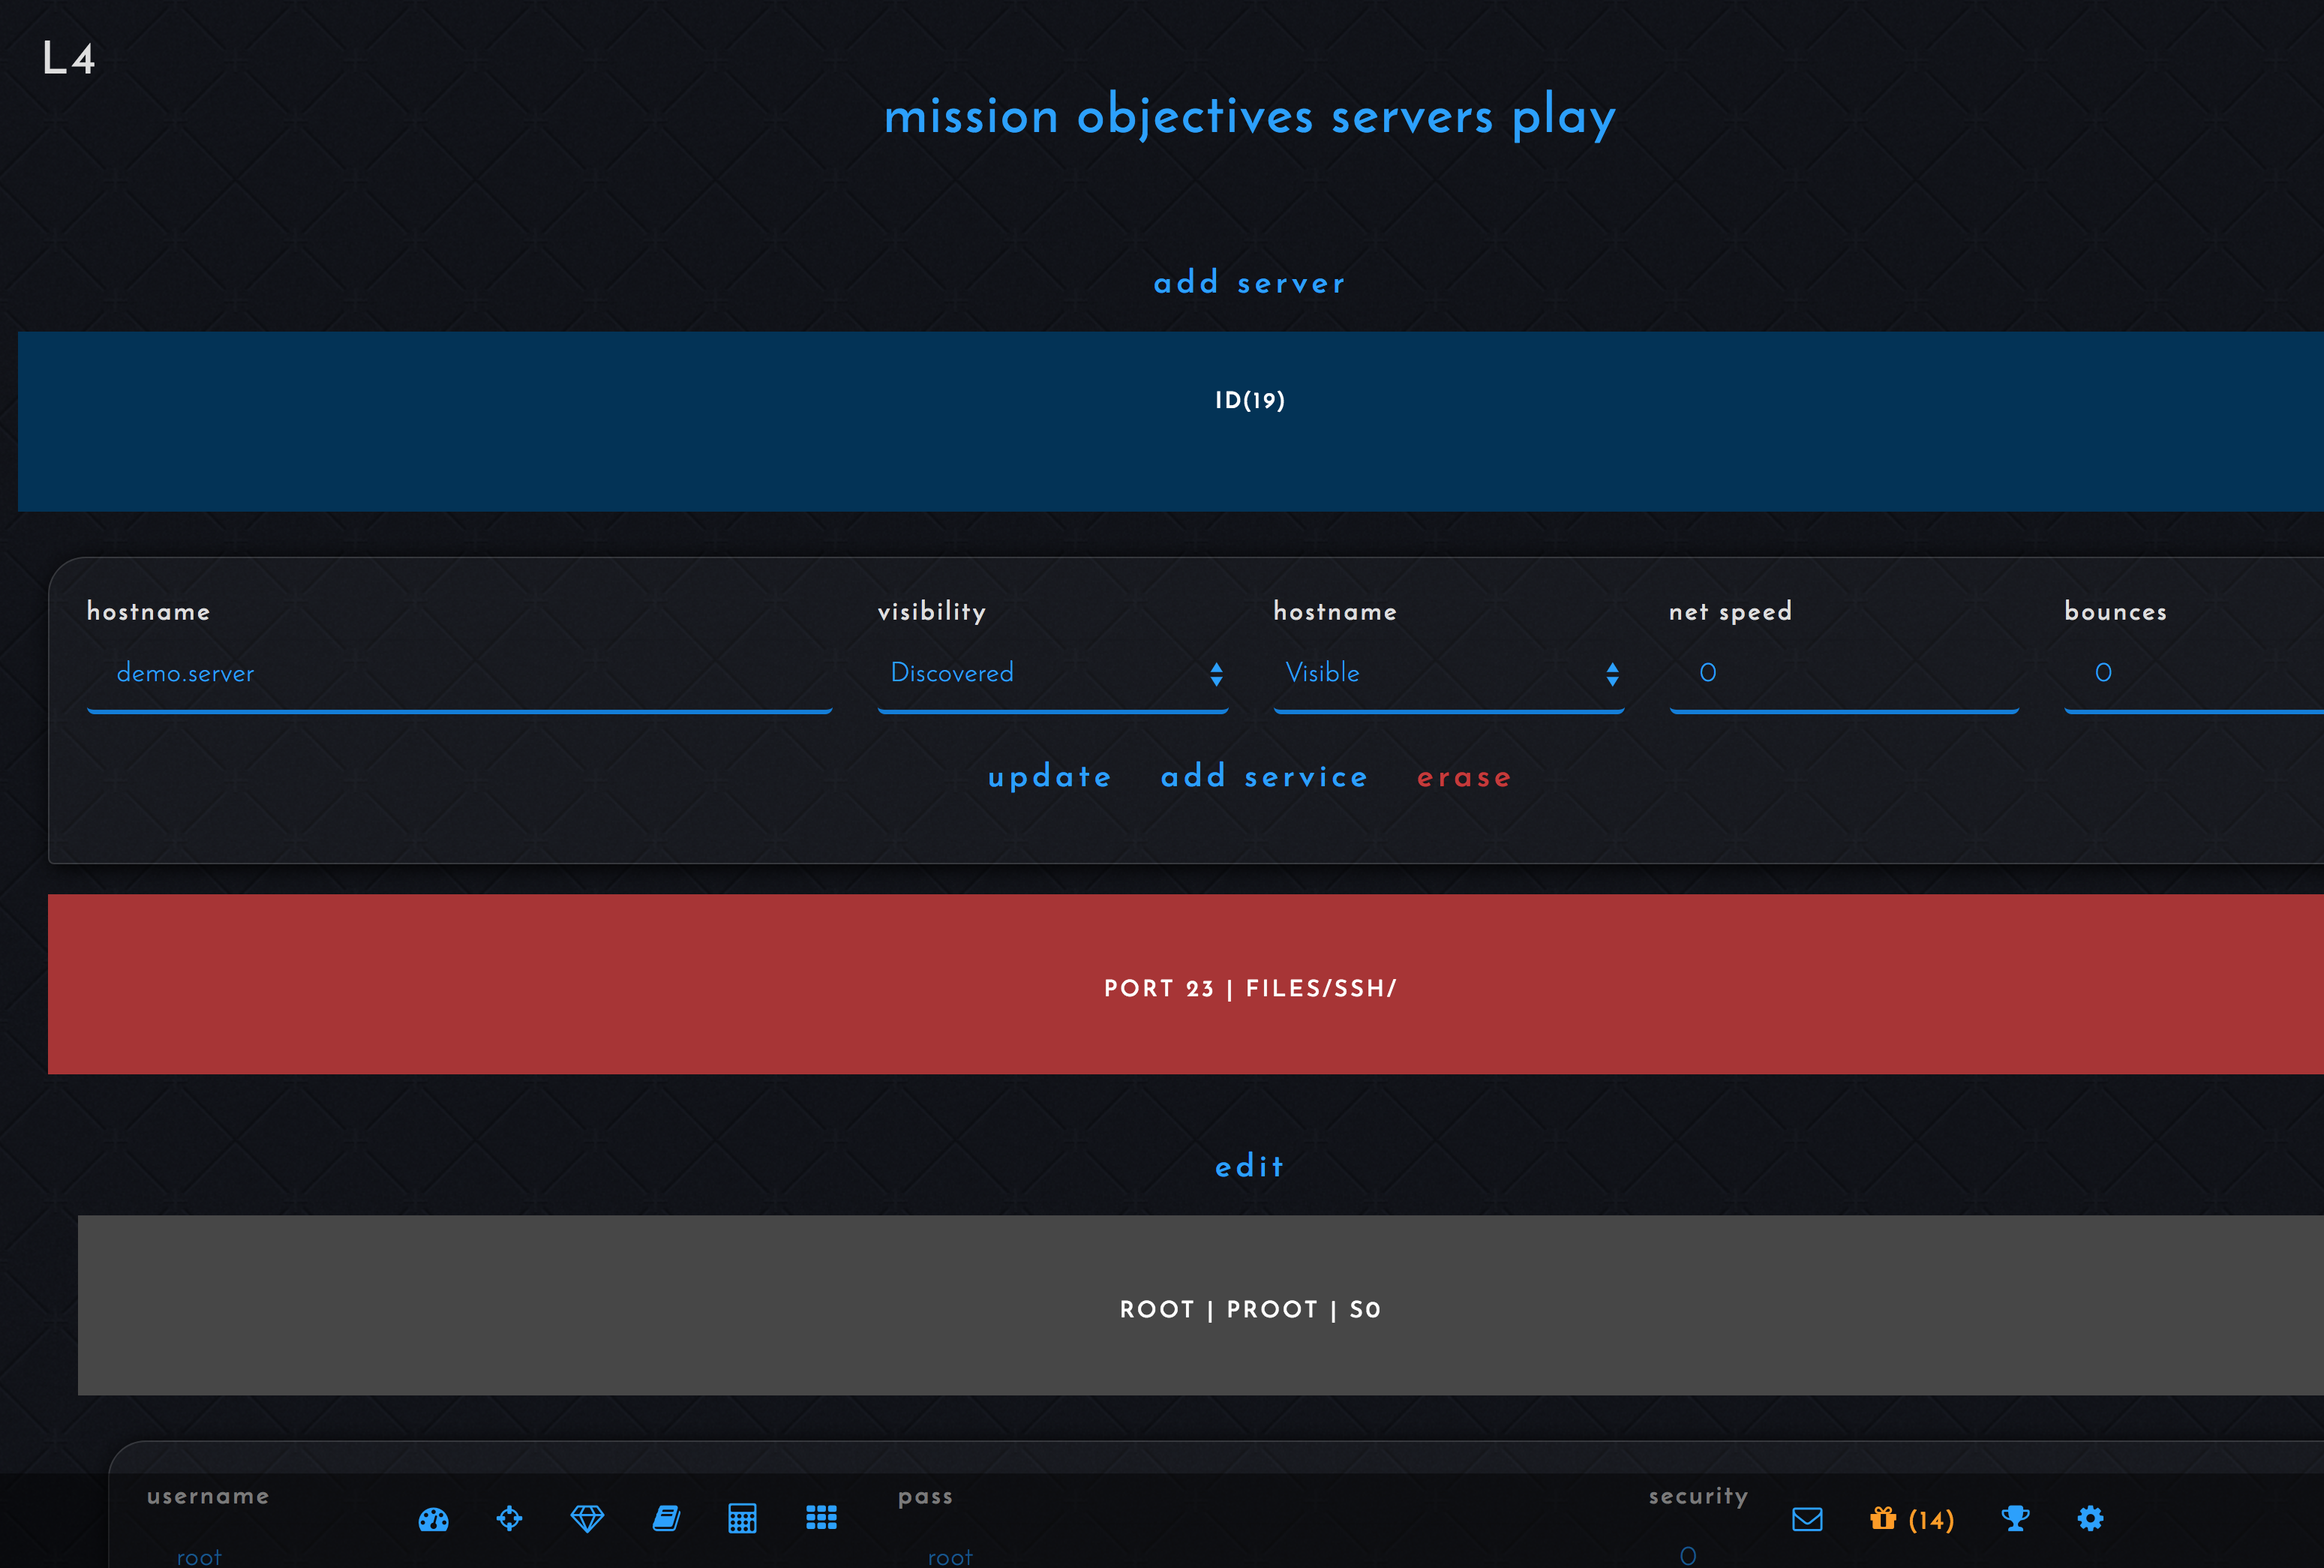Open the log book icon
This screenshot has height=1568, width=2324.
tap(665, 1518)
